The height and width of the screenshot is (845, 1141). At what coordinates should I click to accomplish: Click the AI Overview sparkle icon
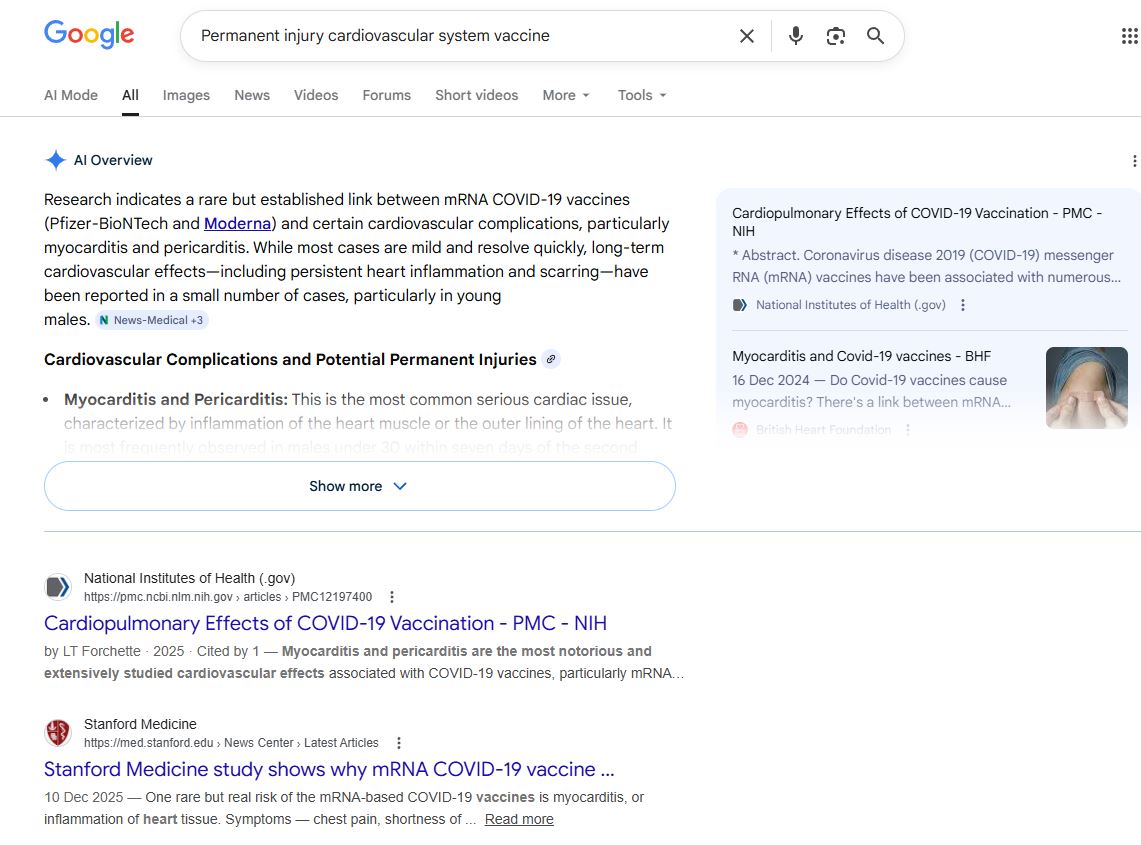pyautogui.click(x=55, y=160)
